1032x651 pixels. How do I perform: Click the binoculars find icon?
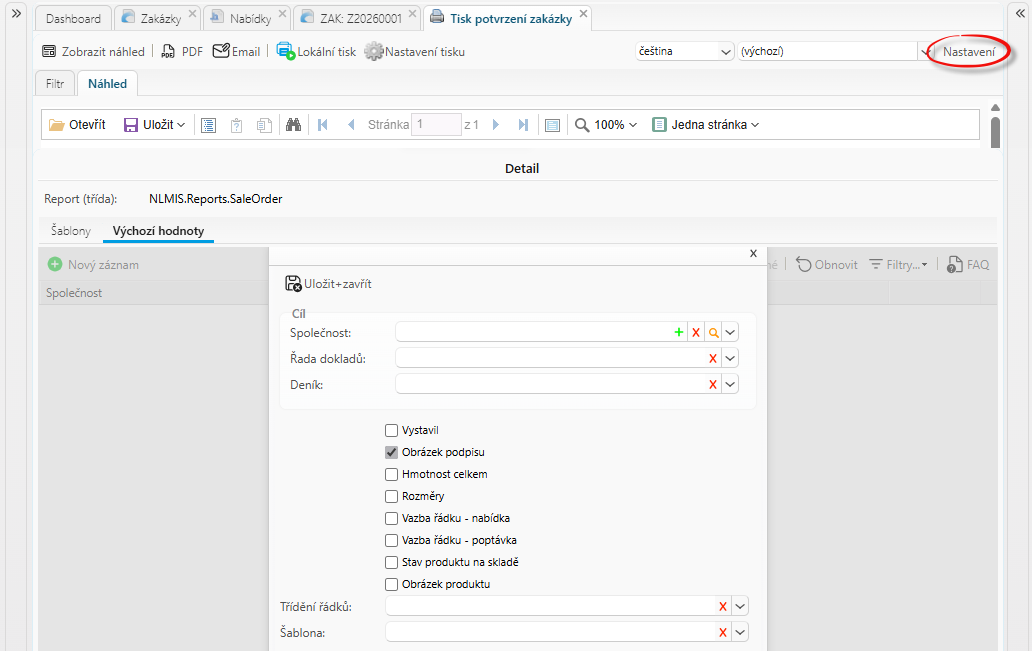(293, 124)
